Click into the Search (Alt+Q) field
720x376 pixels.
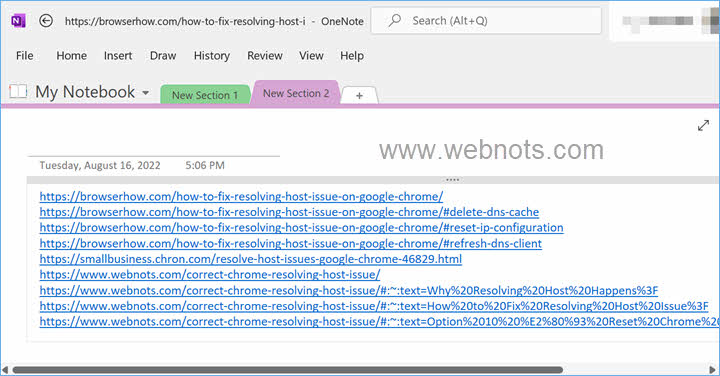tap(486, 21)
